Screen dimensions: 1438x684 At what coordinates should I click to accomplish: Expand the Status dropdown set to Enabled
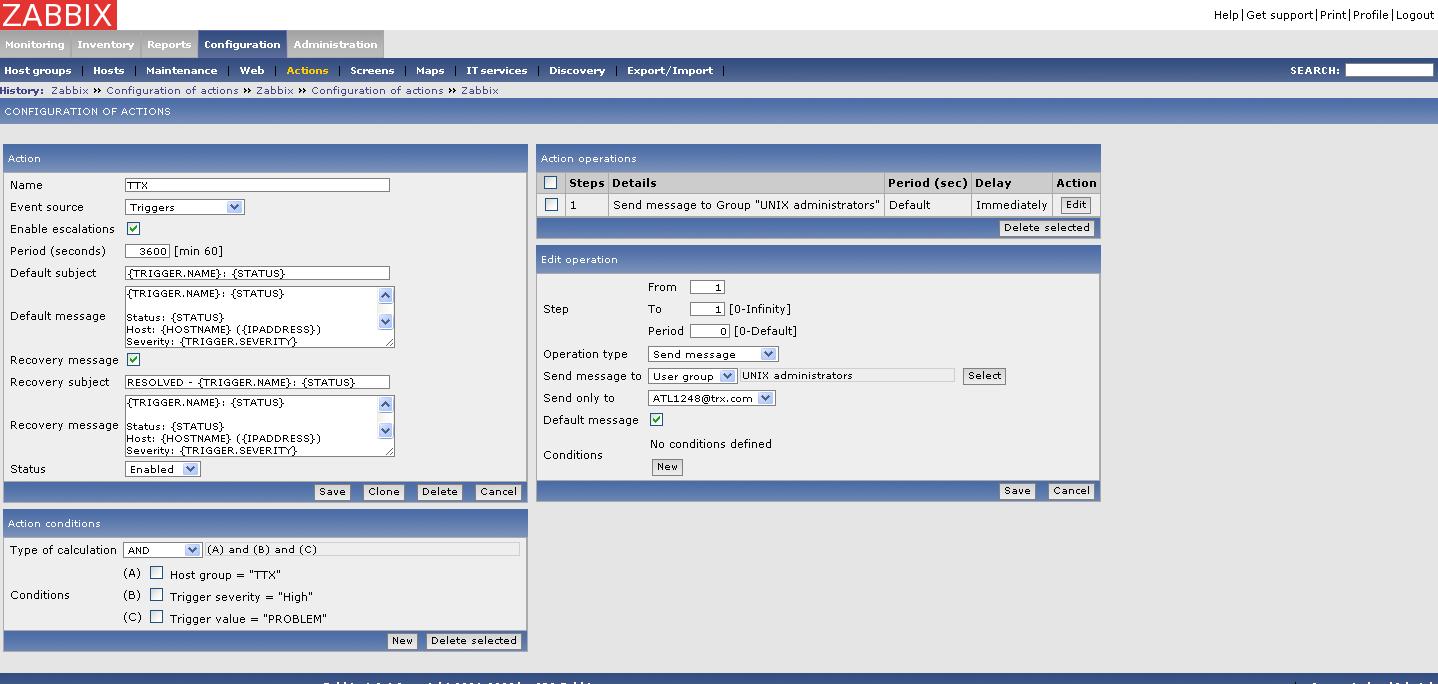tap(163, 469)
